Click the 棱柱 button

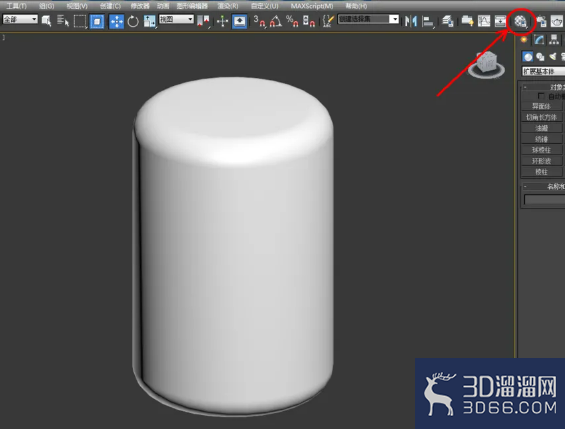(542, 172)
